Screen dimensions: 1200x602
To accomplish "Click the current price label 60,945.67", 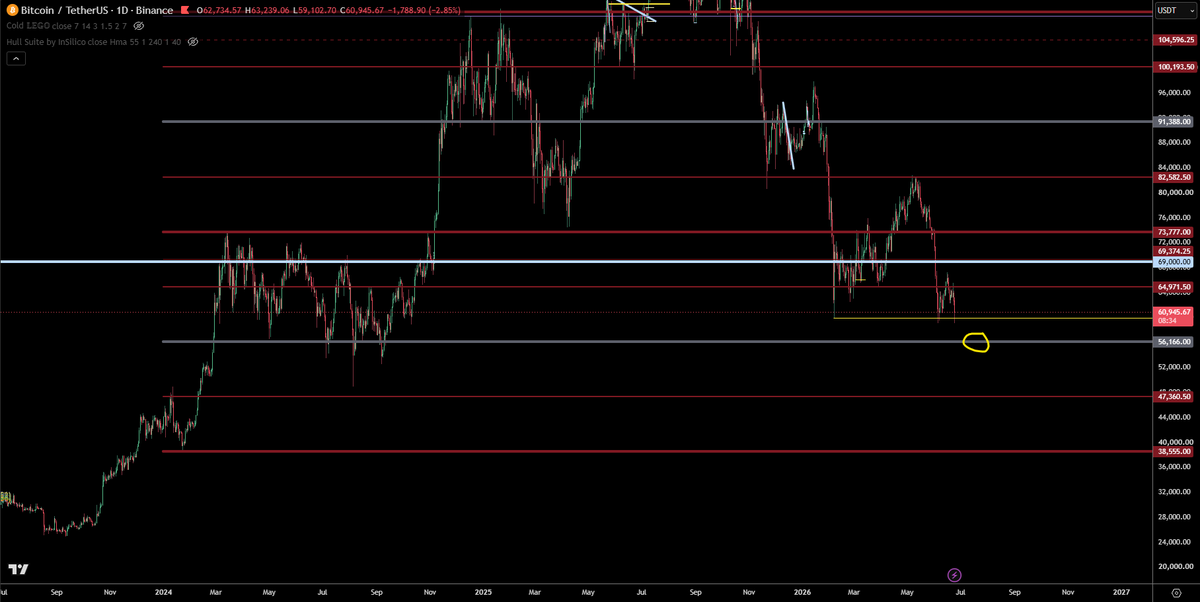I will pos(1174,312).
